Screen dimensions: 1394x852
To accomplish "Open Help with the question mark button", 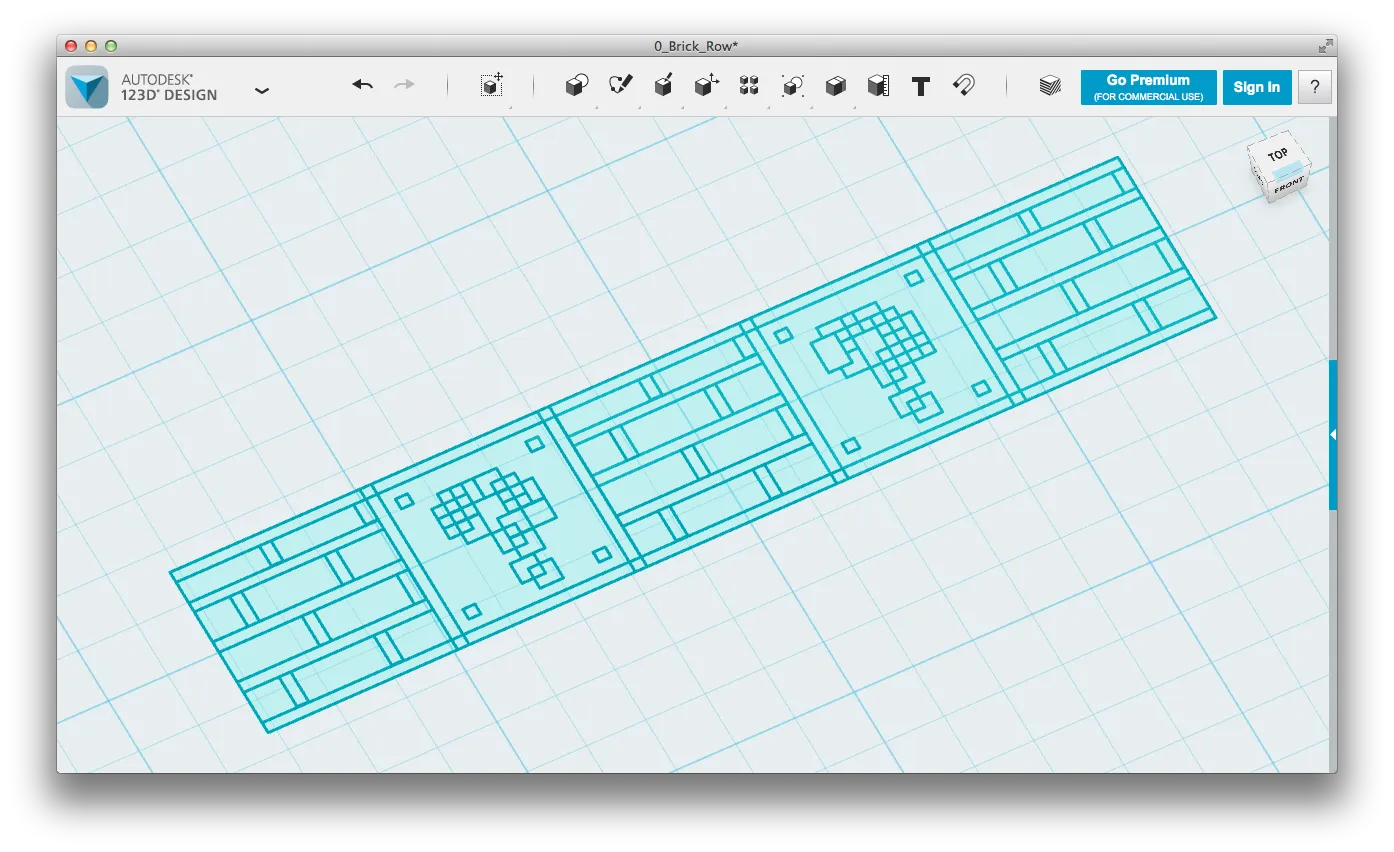I will (x=1315, y=87).
